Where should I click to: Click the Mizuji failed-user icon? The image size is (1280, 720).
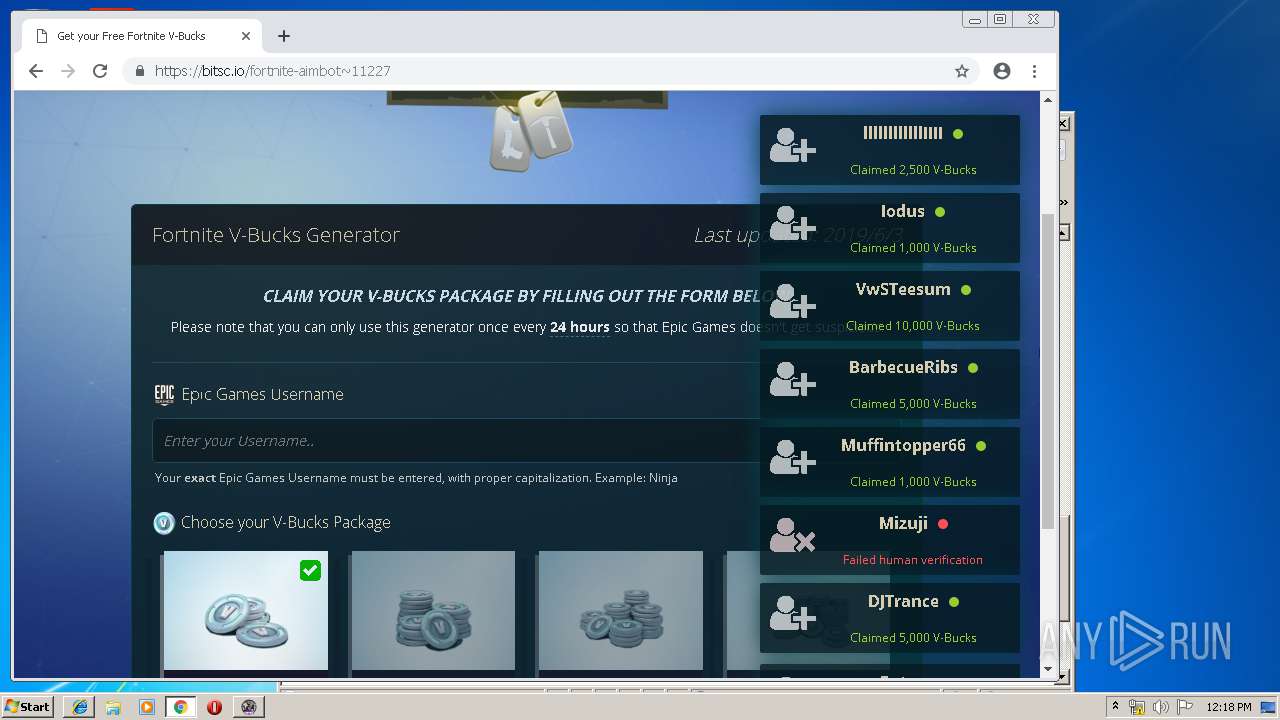(792, 536)
